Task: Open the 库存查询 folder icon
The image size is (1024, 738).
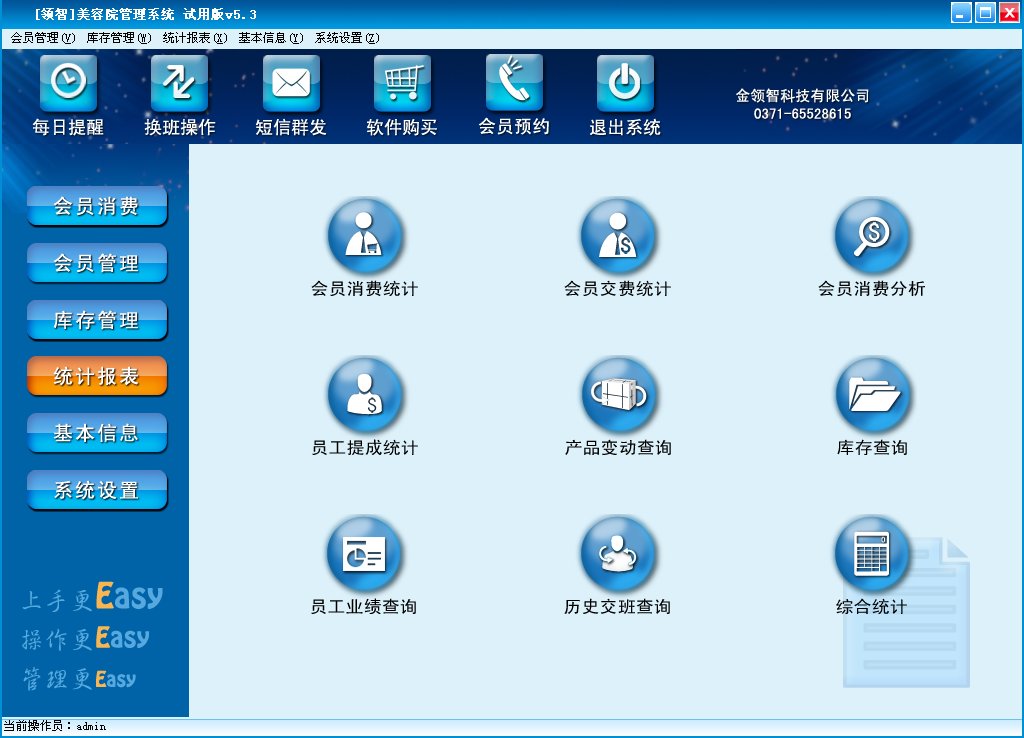Action: (x=872, y=396)
